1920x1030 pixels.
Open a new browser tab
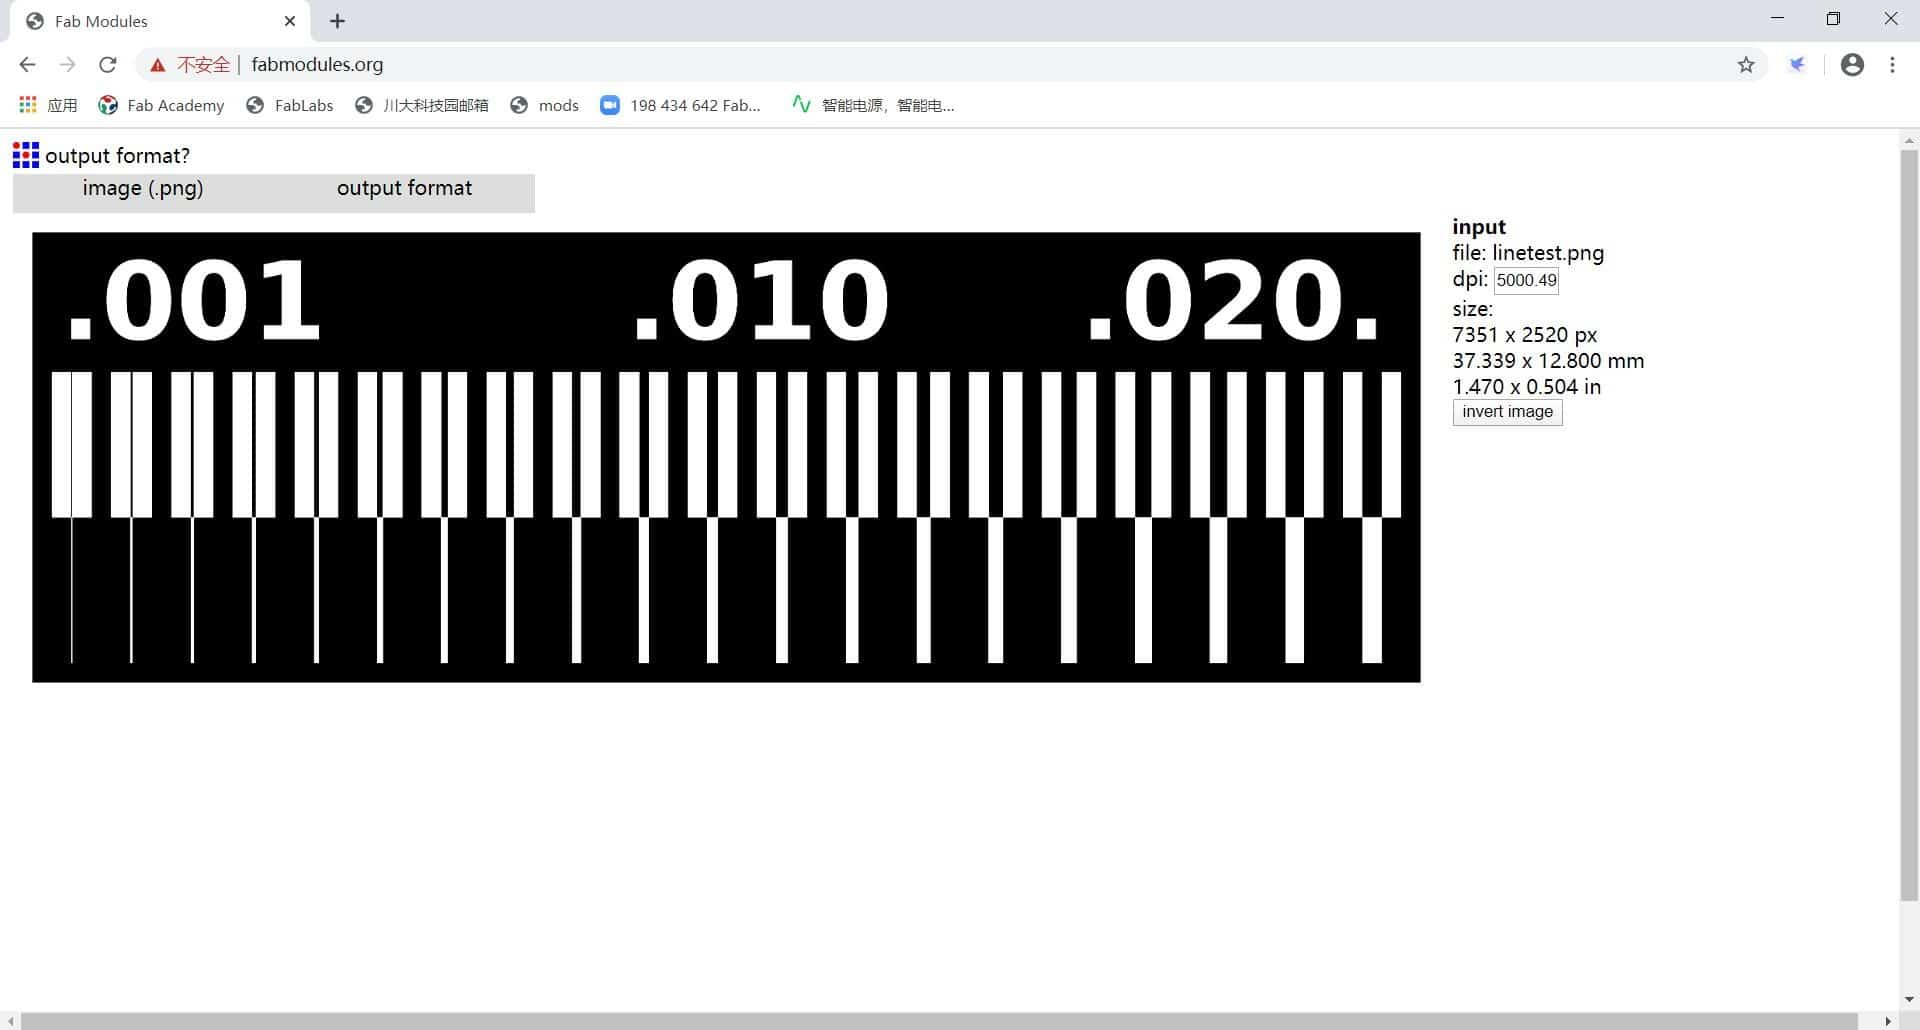[337, 21]
